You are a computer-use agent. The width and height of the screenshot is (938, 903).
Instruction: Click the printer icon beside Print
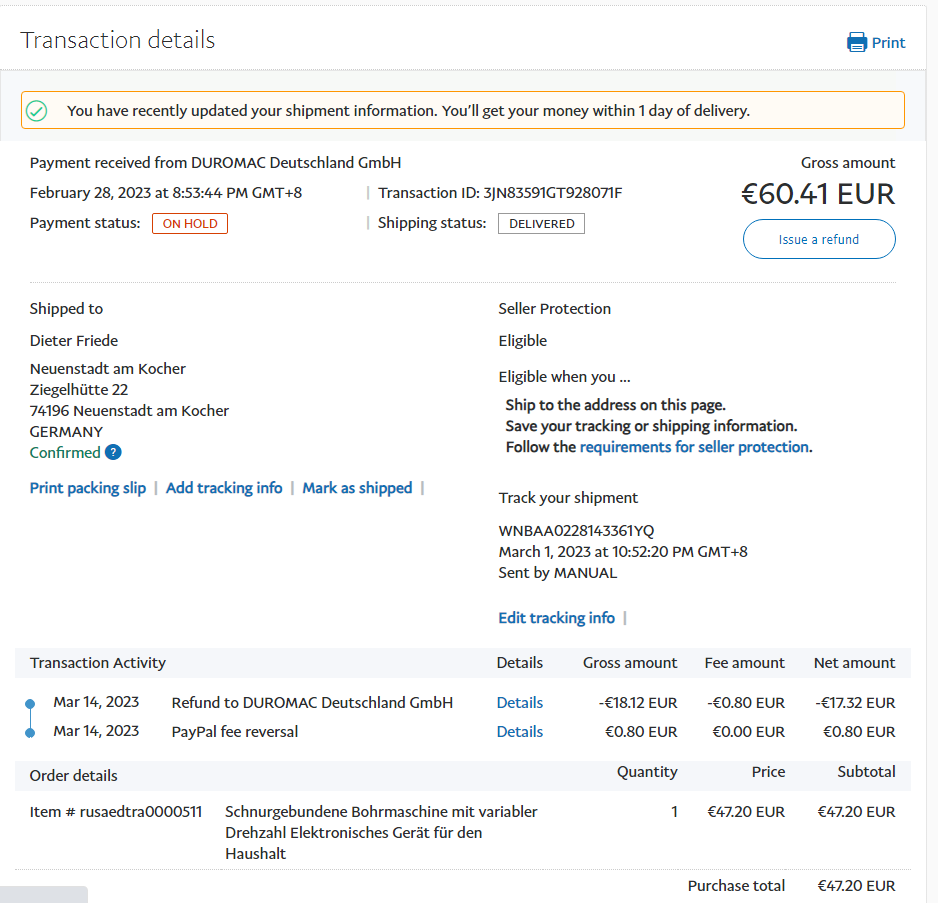(x=857, y=42)
